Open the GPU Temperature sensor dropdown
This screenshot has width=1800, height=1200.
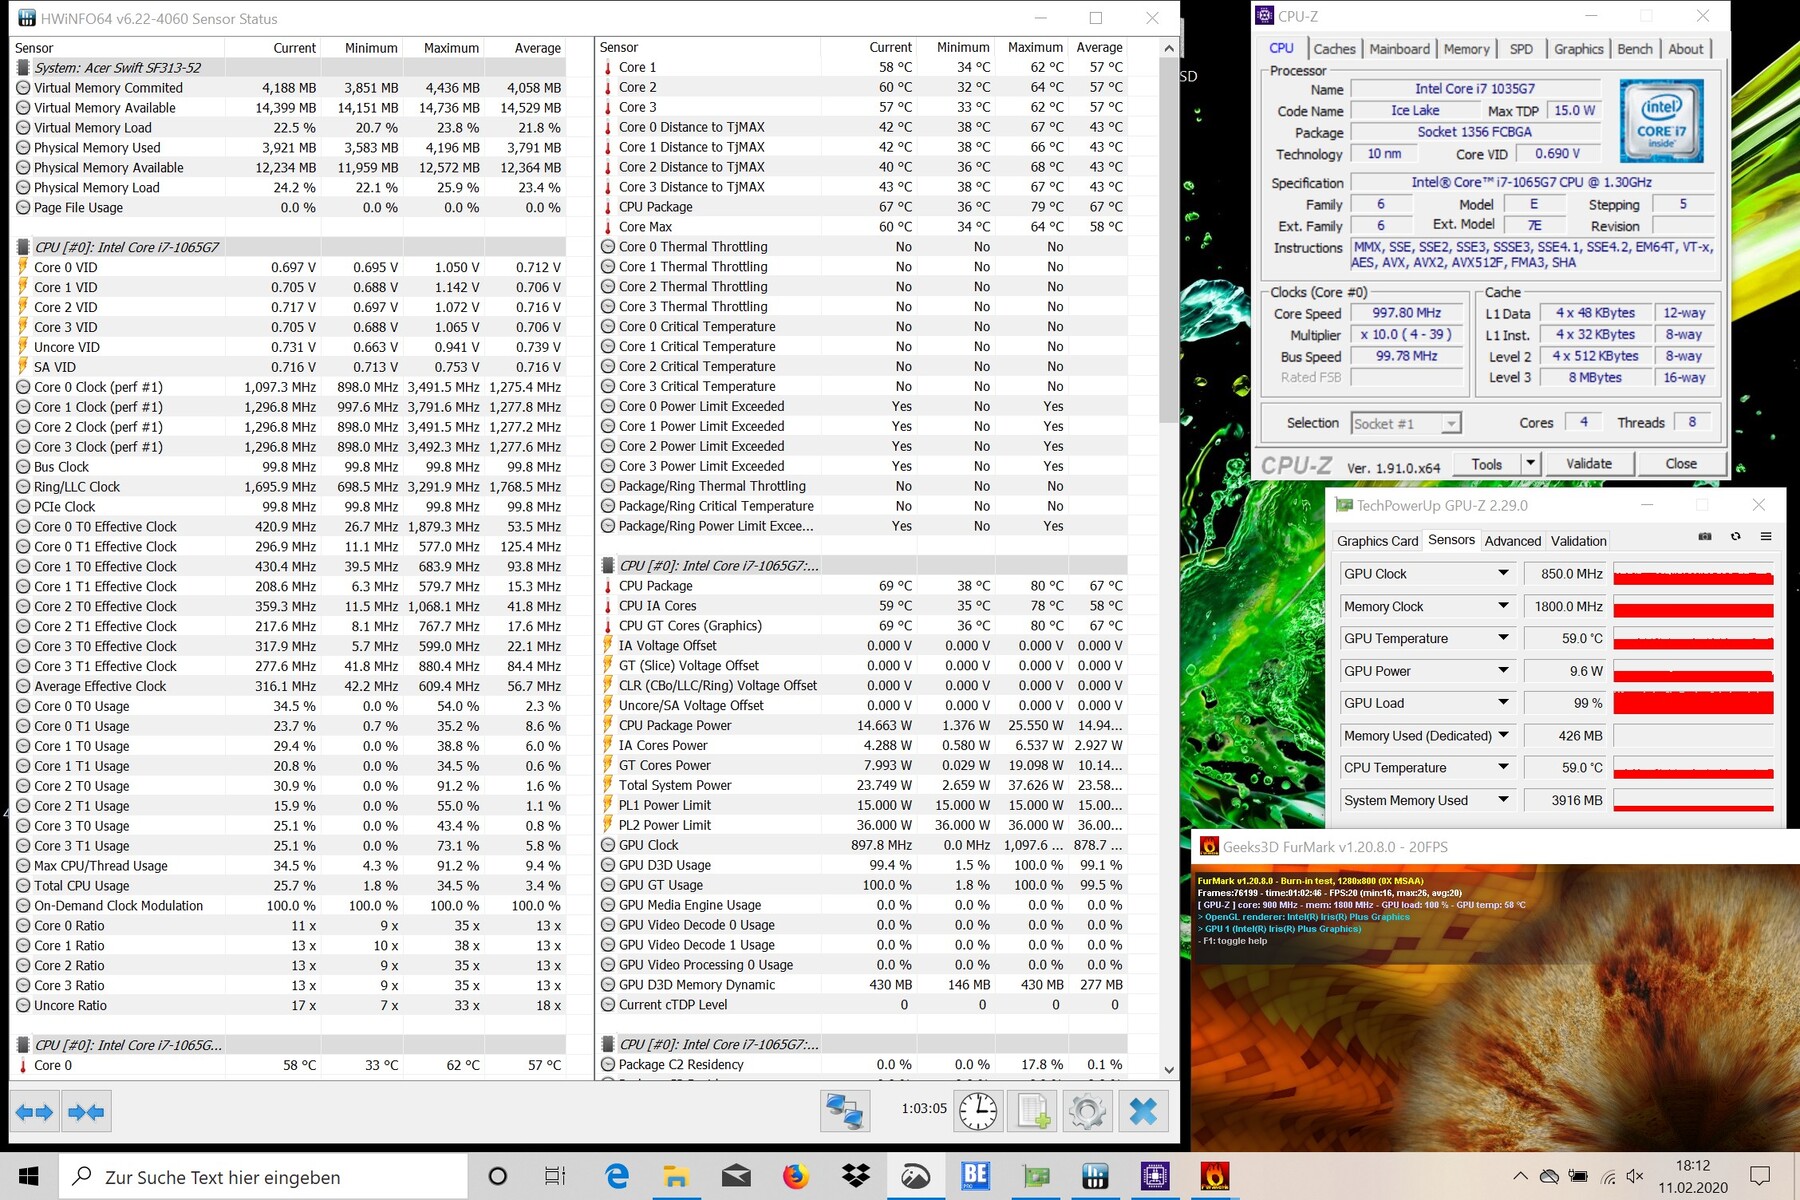(1503, 638)
